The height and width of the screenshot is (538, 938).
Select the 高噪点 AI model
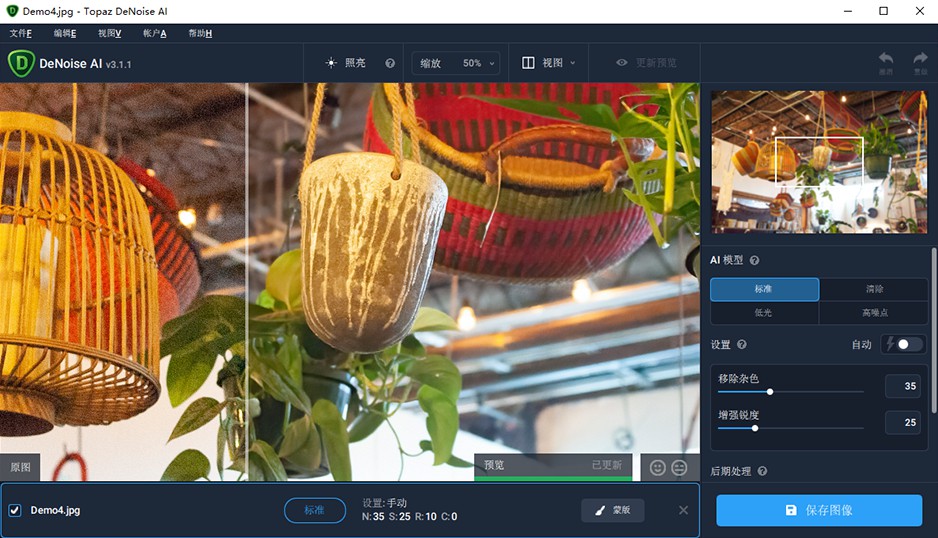pyautogui.click(x=874, y=312)
